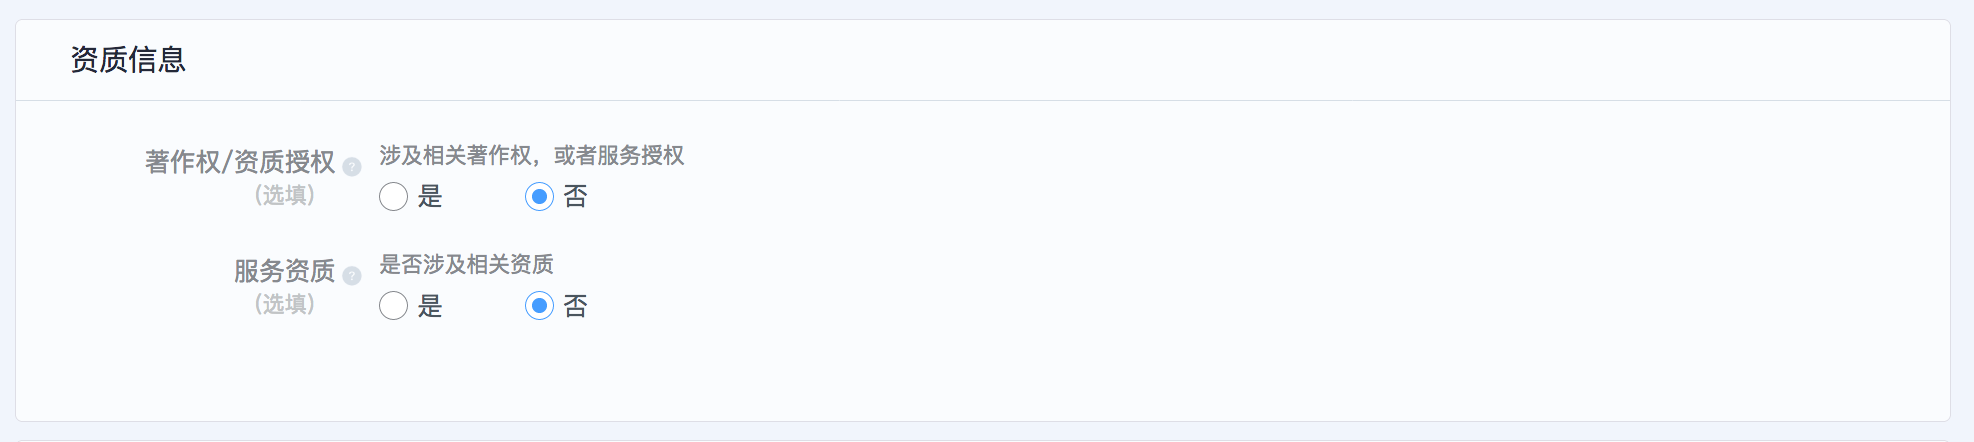
Task: Click help icon beside 服务资质 label
Action: click(x=352, y=276)
